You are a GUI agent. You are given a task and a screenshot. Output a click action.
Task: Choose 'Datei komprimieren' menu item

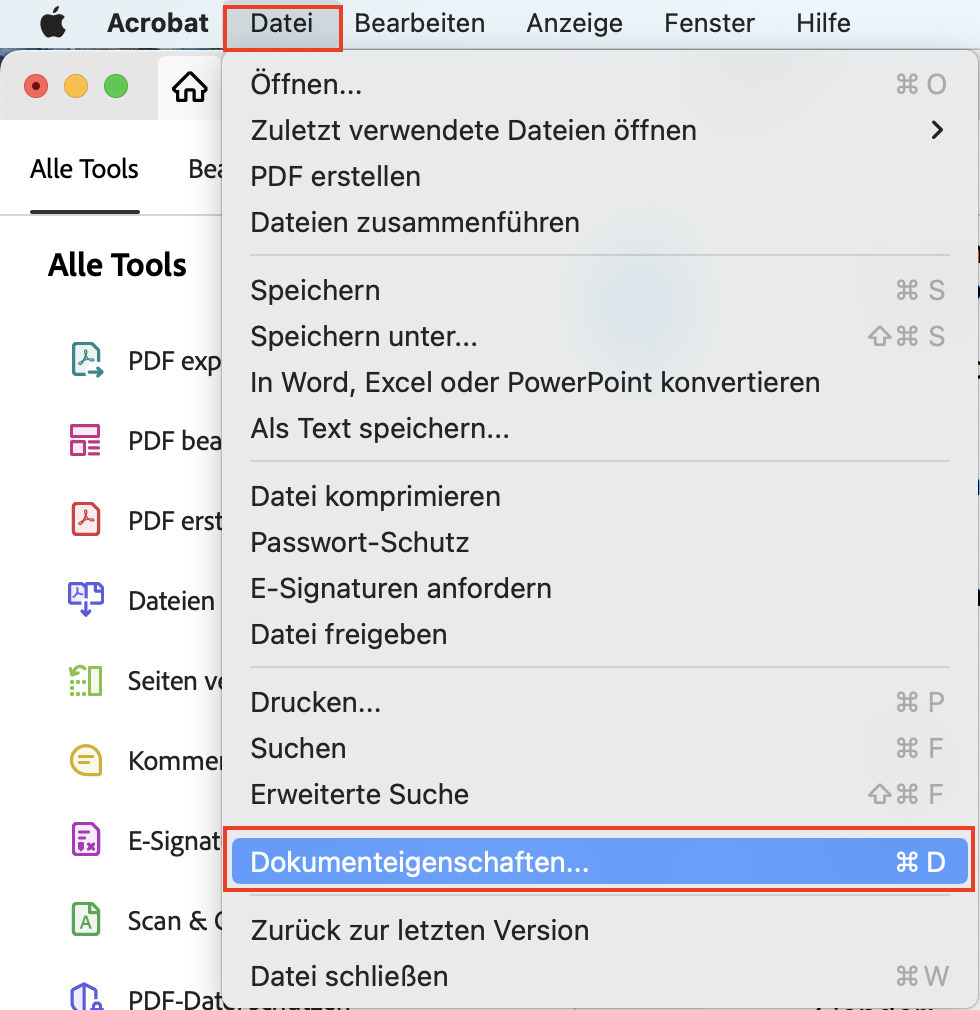[375, 496]
